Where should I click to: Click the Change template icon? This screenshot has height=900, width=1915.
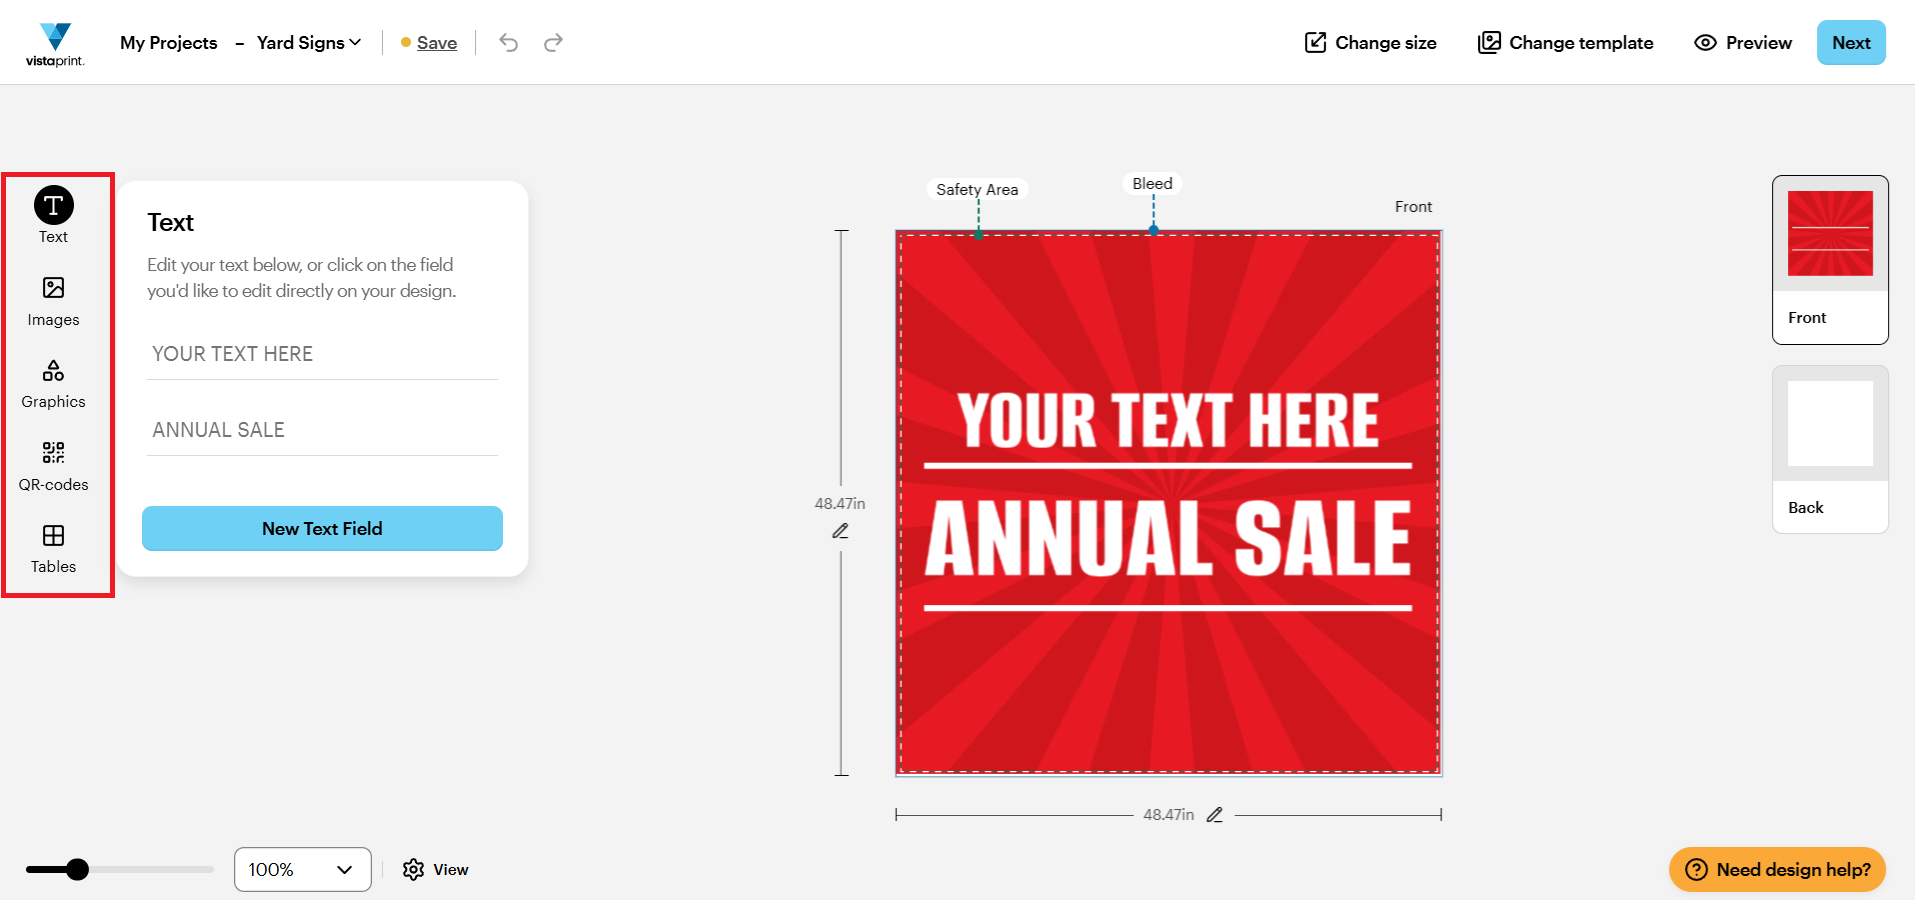[x=1490, y=42]
